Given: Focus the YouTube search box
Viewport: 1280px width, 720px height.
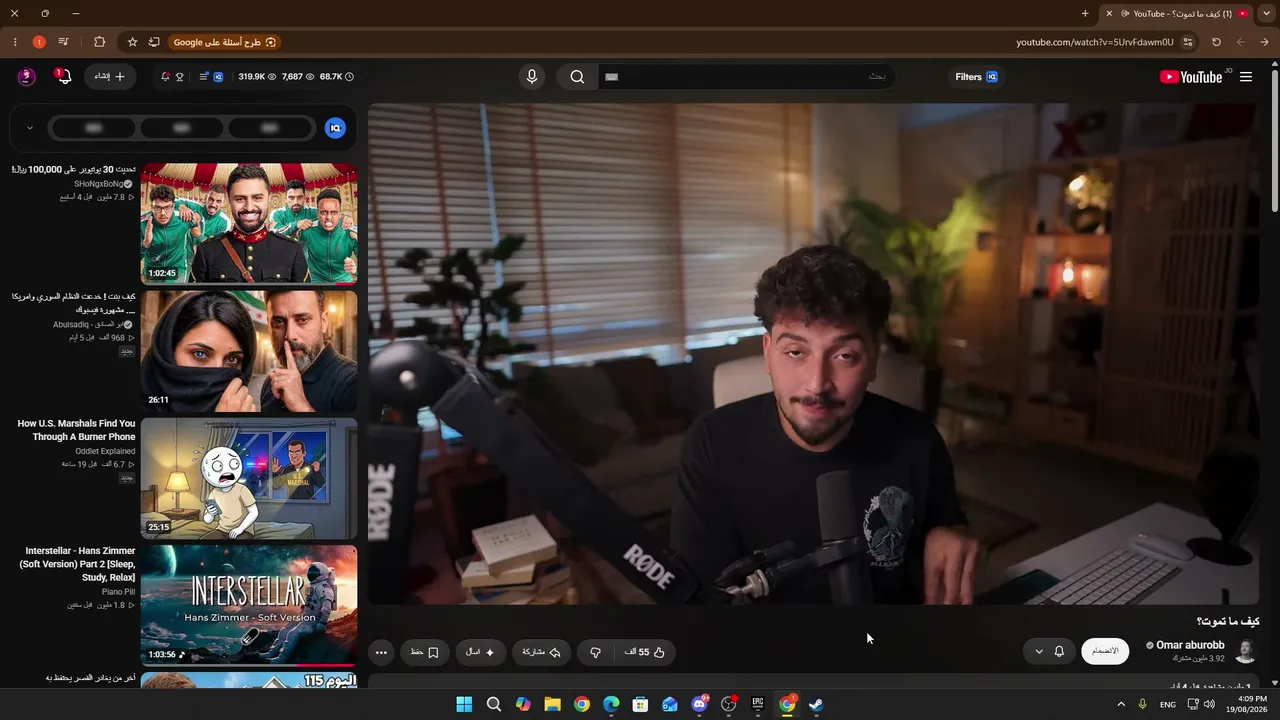Looking at the screenshot, I should pos(745,77).
